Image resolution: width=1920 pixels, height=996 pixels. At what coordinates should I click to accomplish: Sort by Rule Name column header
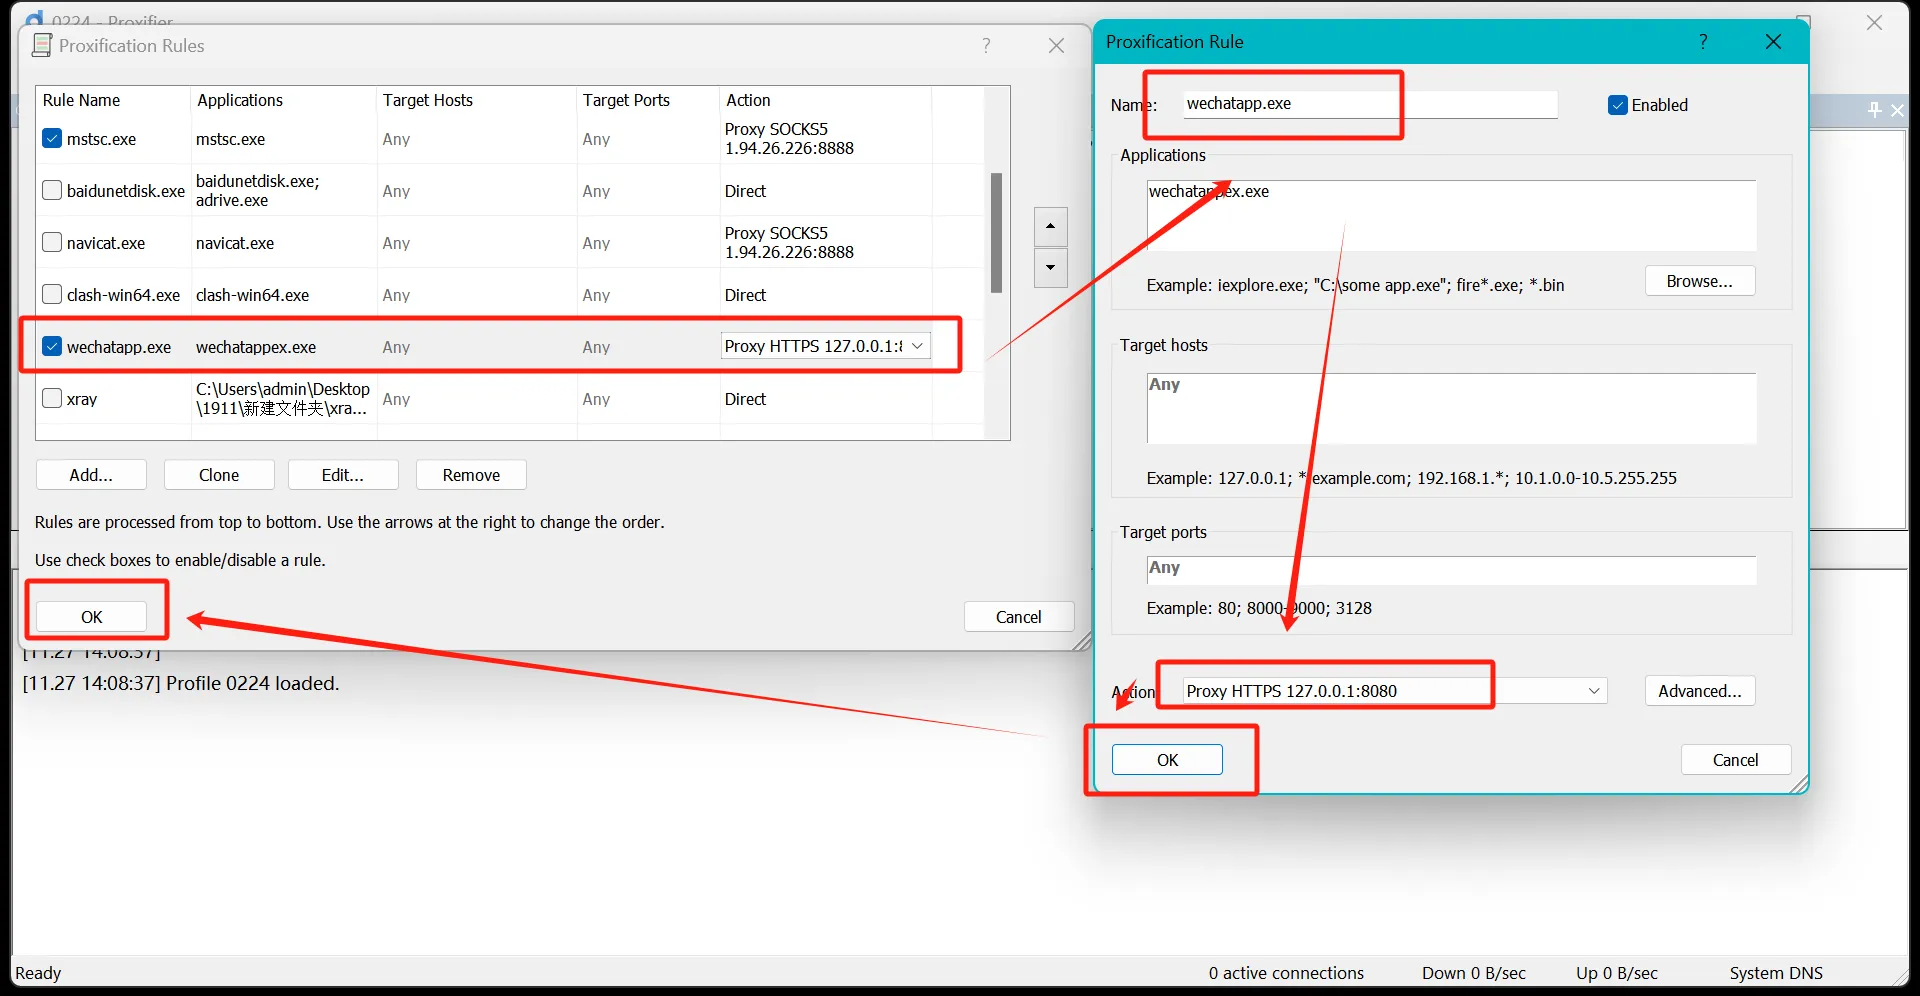(x=113, y=100)
